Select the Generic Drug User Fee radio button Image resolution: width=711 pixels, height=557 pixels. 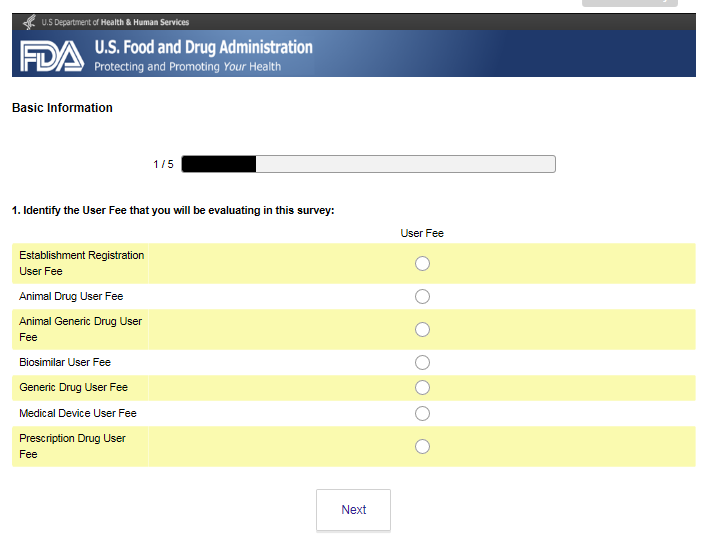point(422,387)
